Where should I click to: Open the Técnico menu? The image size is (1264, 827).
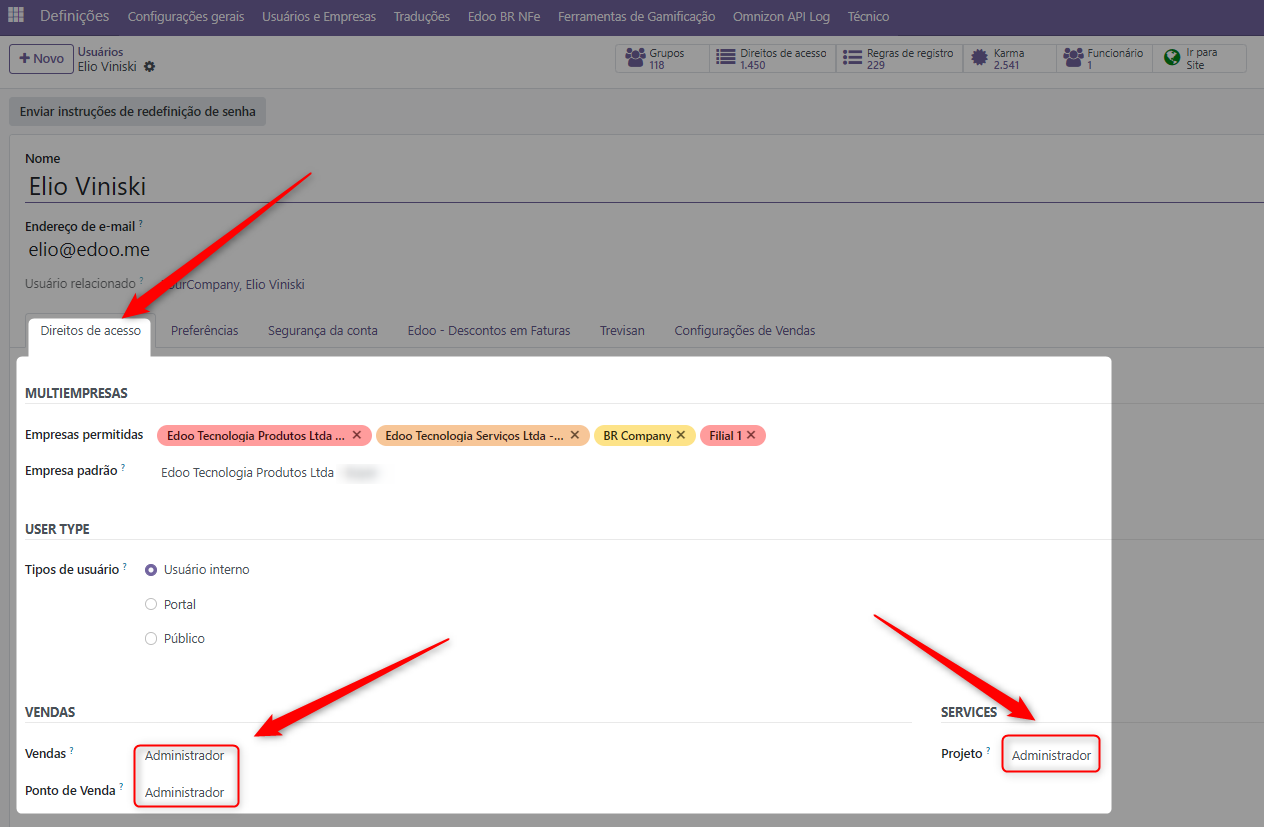pos(868,16)
